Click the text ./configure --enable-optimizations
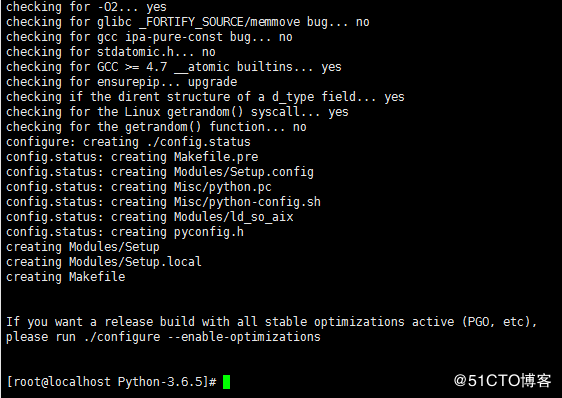Viewport: 562px width, 398px height. point(202,337)
